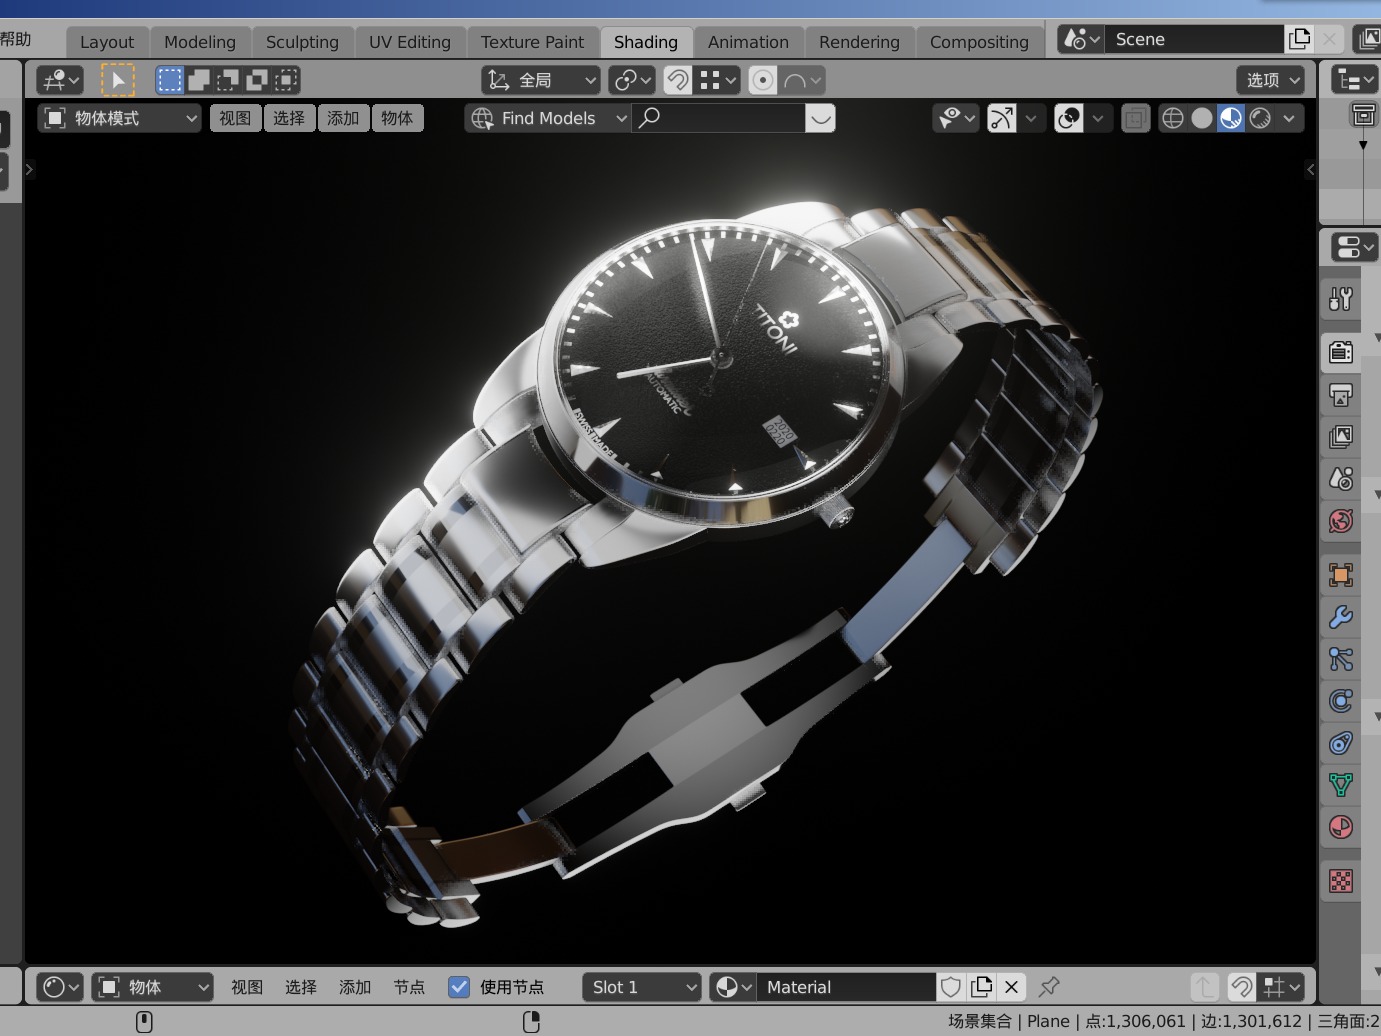Switch viewport to wireframe shading mode
Viewport: 1381px width, 1036px height.
pyautogui.click(x=1173, y=118)
